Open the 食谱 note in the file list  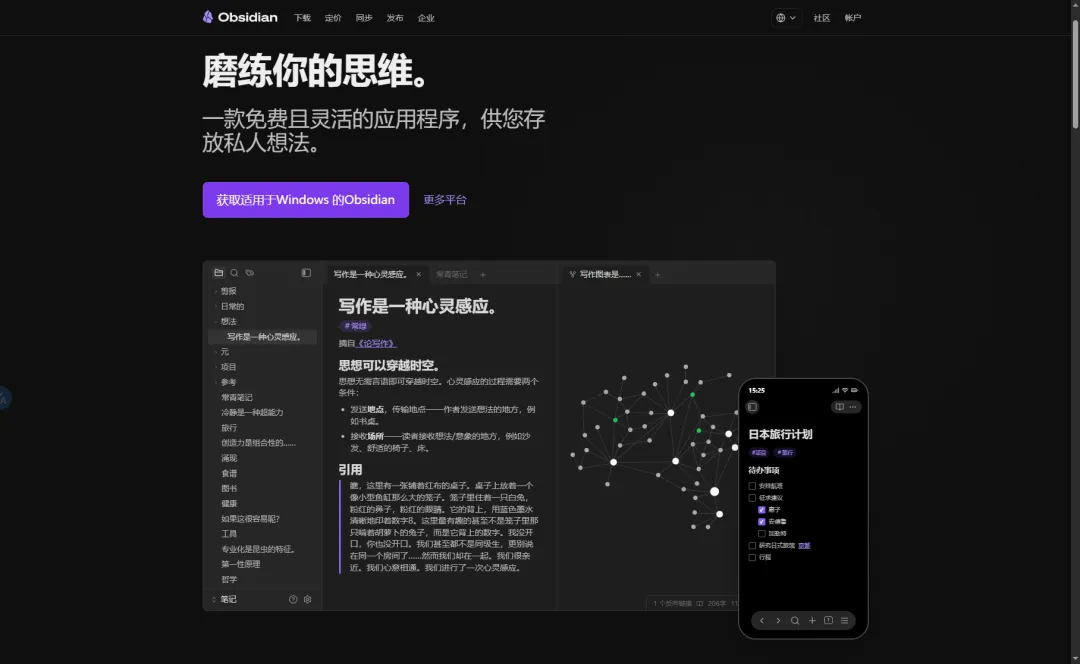pyautogui.click(x=229, y=473)
